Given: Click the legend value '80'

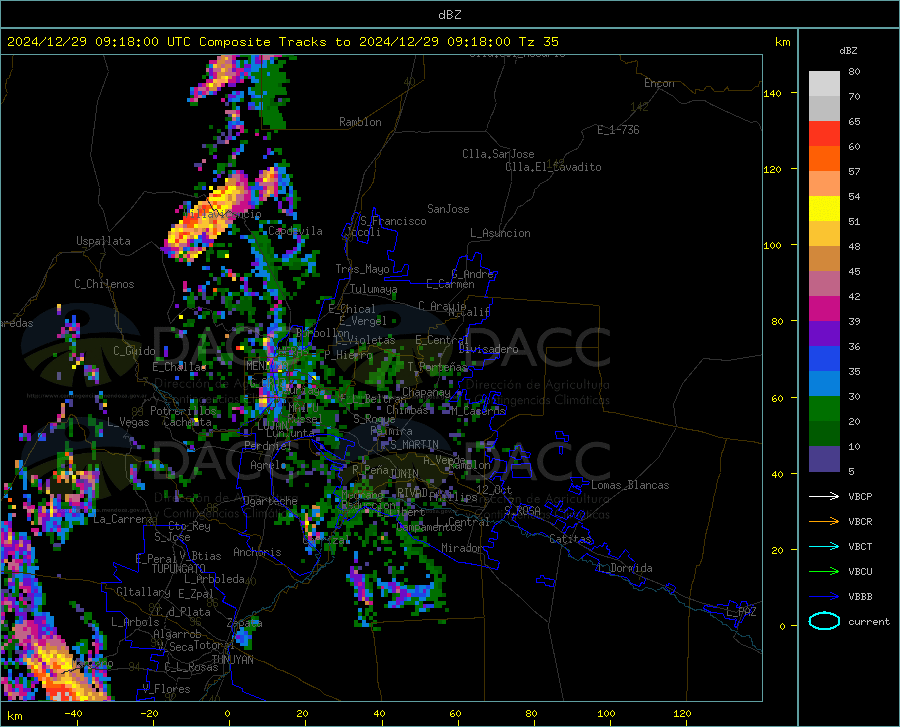Looking at the screenshot, I should click(x=854, y=72).
